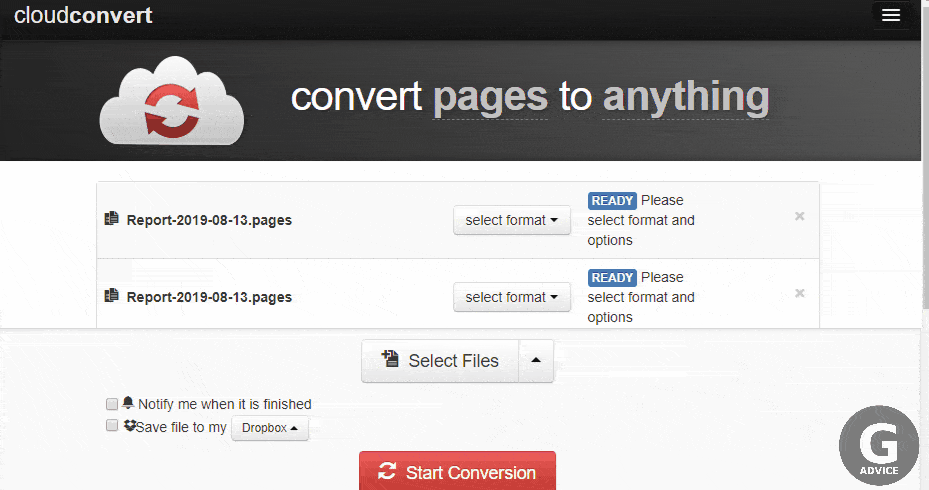
Task: Remove the second file with the X
Action: [x=799, y=293]
